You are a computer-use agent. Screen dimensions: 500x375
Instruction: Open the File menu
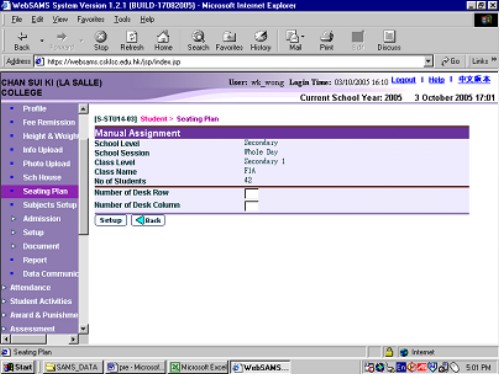(17, 19)
